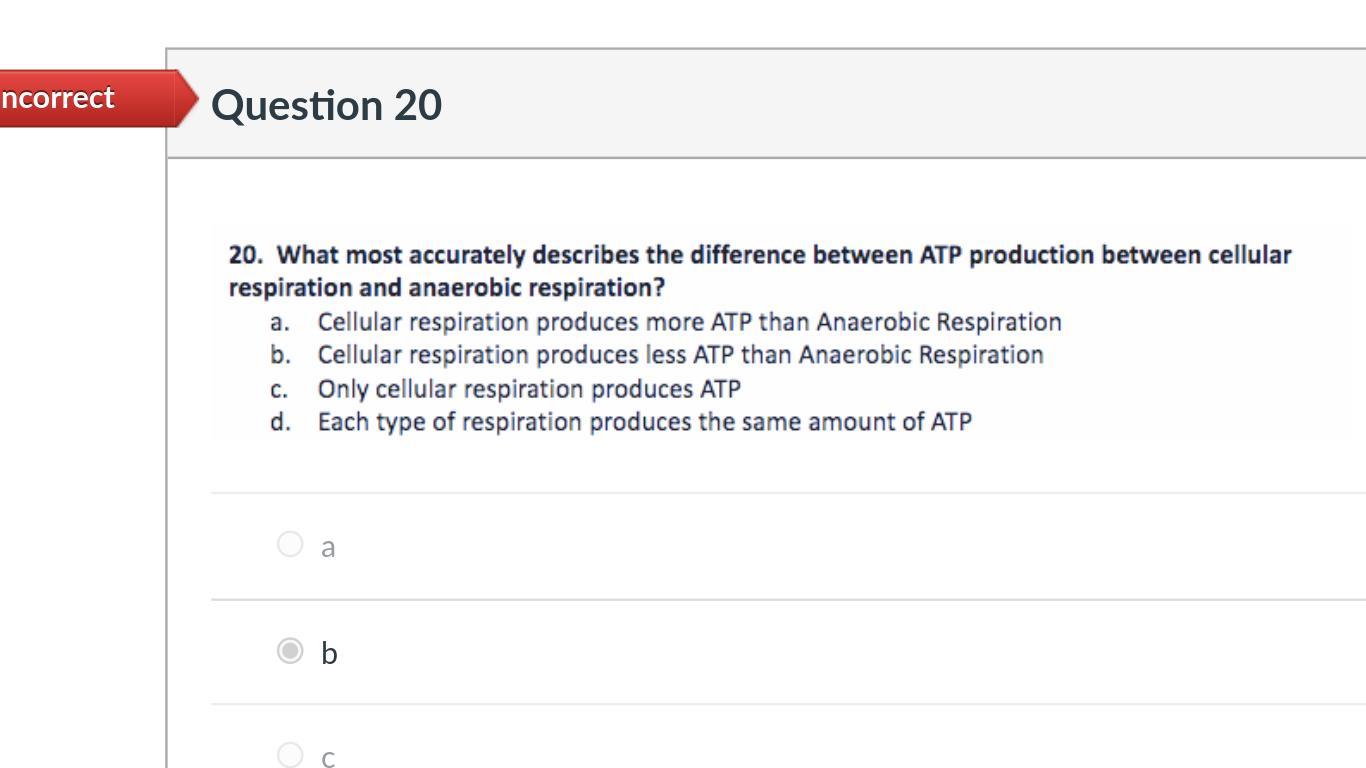1366x768 pixels.
Task: Click the answer label "b" beside its radio
Action: tap(329, 653)
